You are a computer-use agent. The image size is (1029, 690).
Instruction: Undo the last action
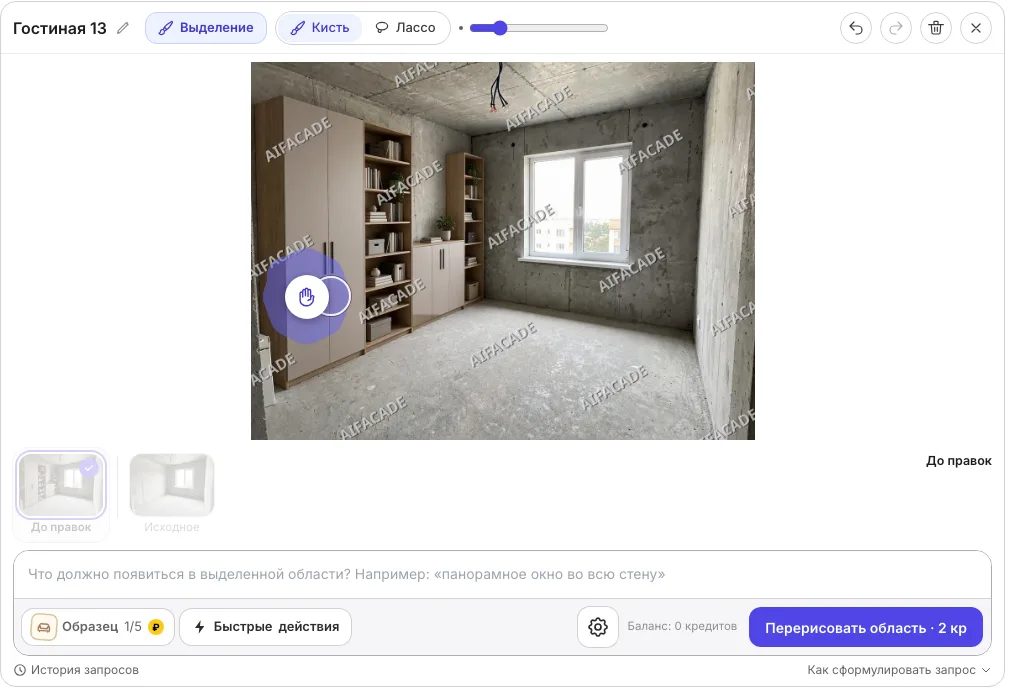[856, 28]
